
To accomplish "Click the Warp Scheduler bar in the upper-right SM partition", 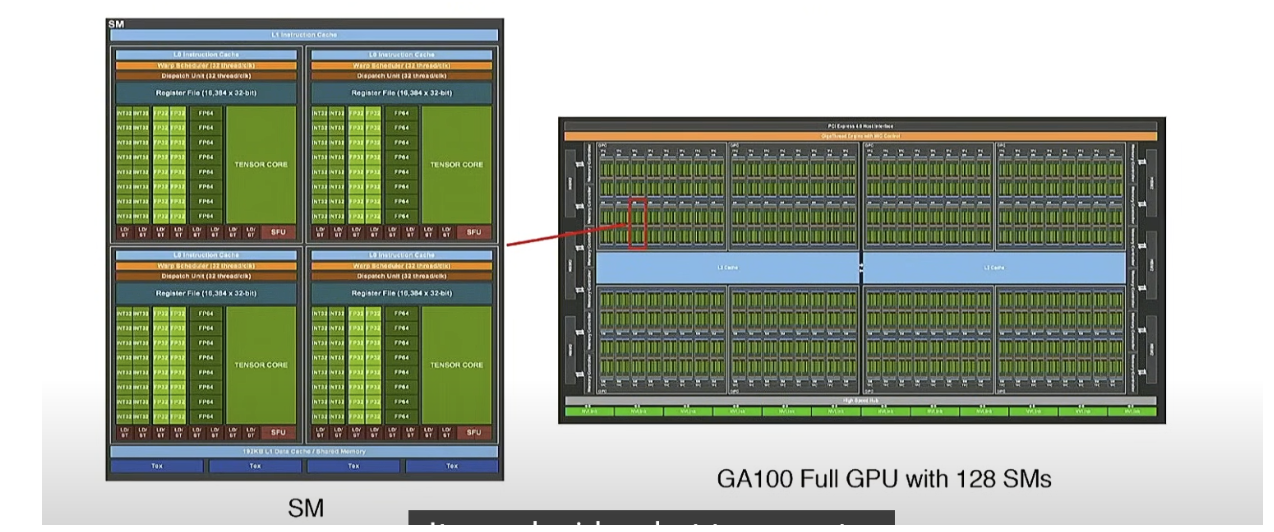I will pos(402,66).
